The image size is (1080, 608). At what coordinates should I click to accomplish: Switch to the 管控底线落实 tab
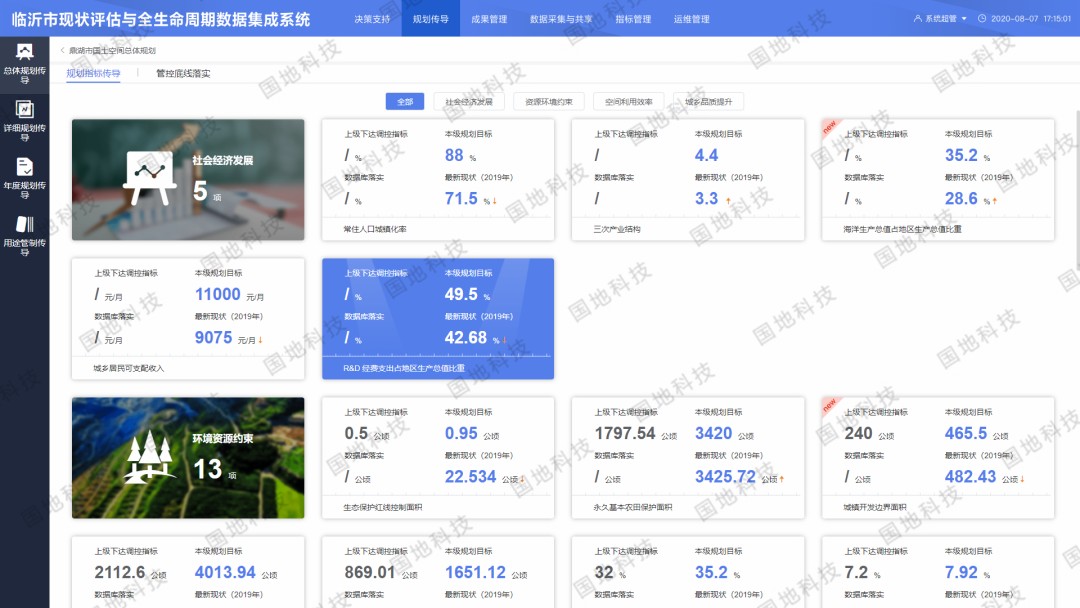pyautogui.click(x=183, y=73)
